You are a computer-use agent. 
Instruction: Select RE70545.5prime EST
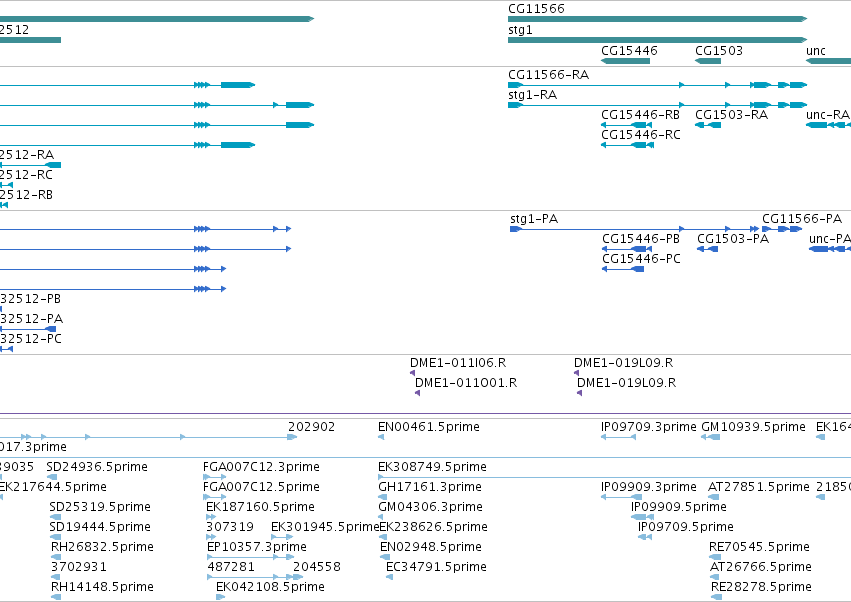pos(715,557)
